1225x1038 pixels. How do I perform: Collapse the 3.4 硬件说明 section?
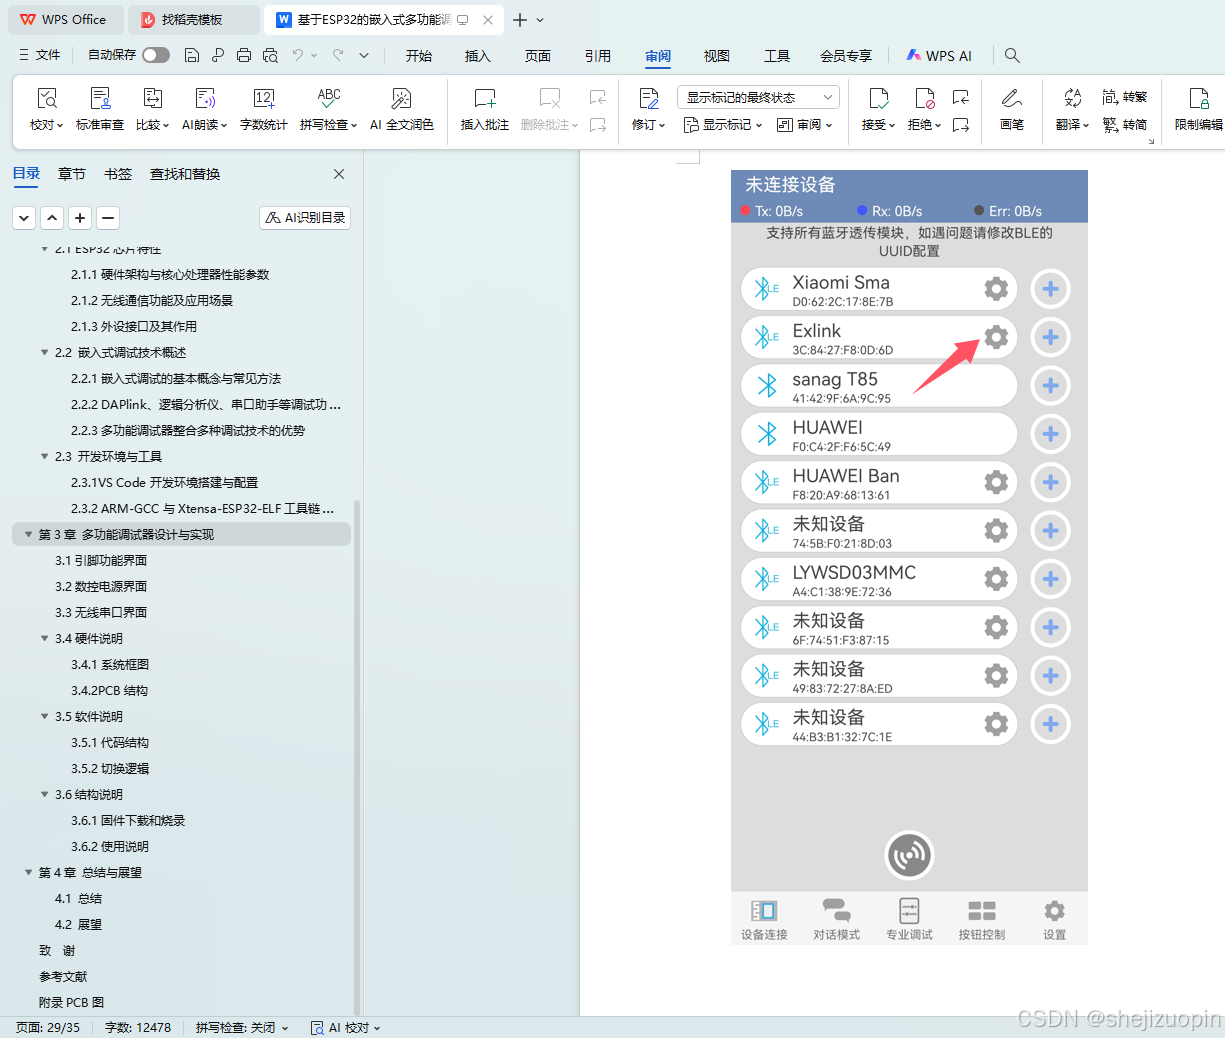(x=44, y=638)
